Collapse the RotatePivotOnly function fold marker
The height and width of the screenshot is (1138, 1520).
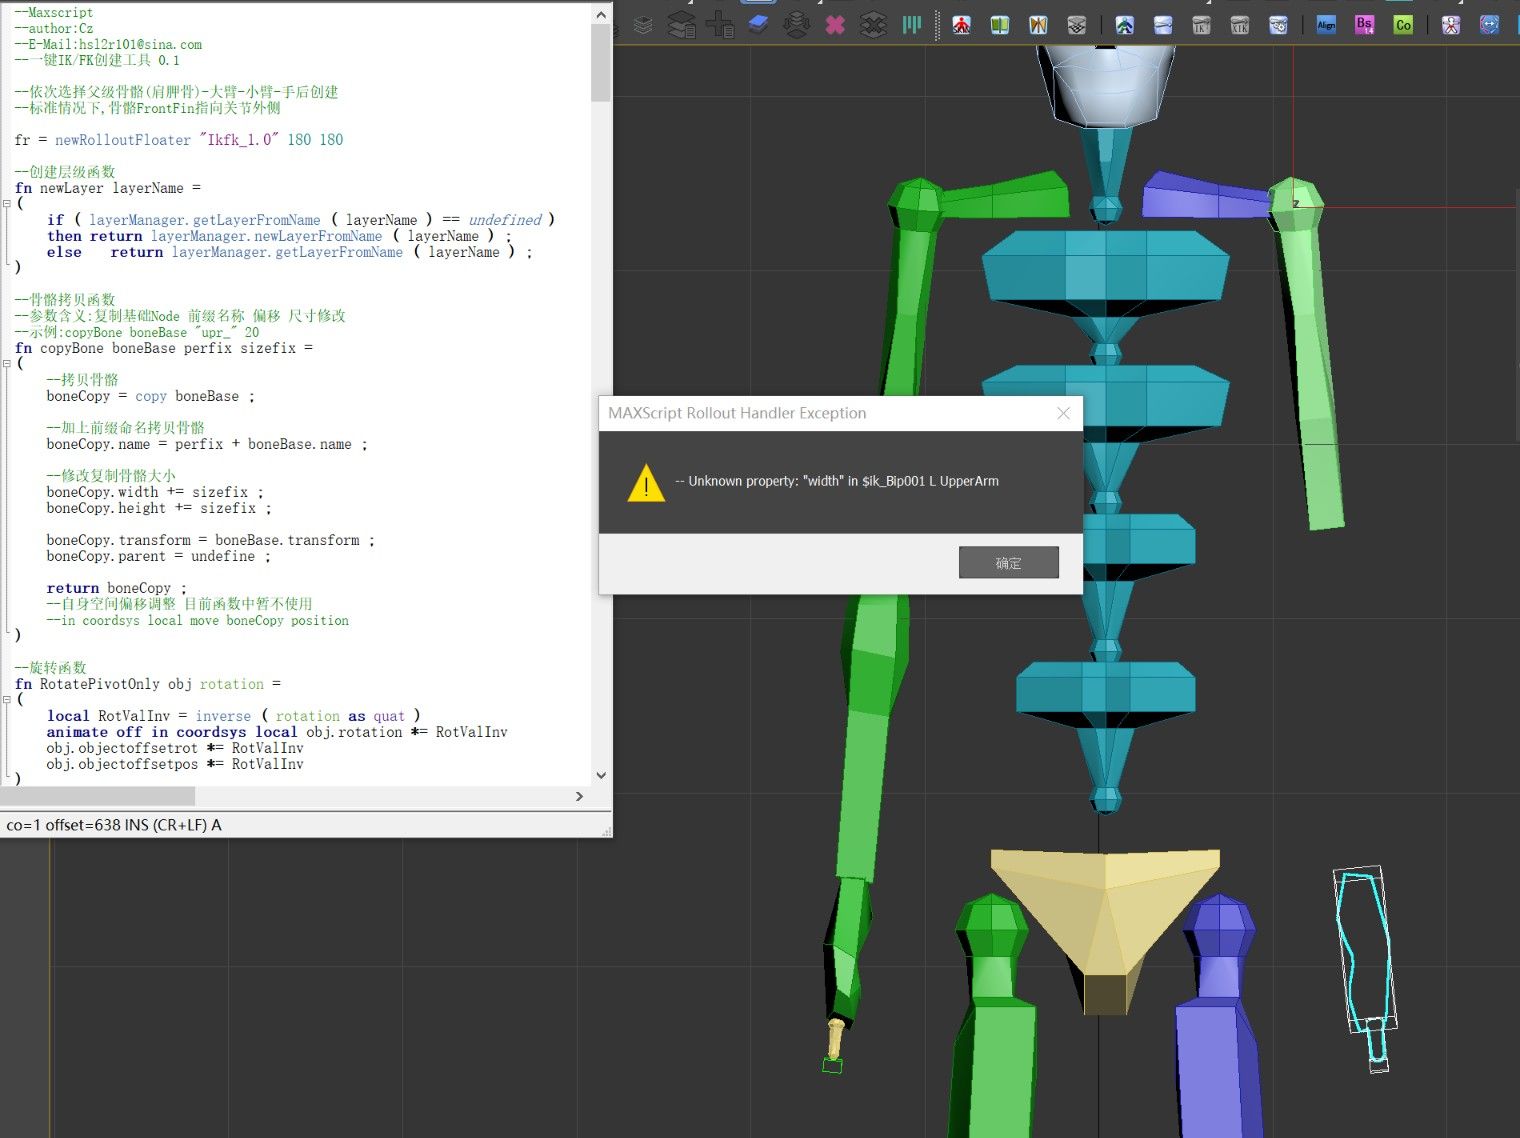click(x=7, y=700)
